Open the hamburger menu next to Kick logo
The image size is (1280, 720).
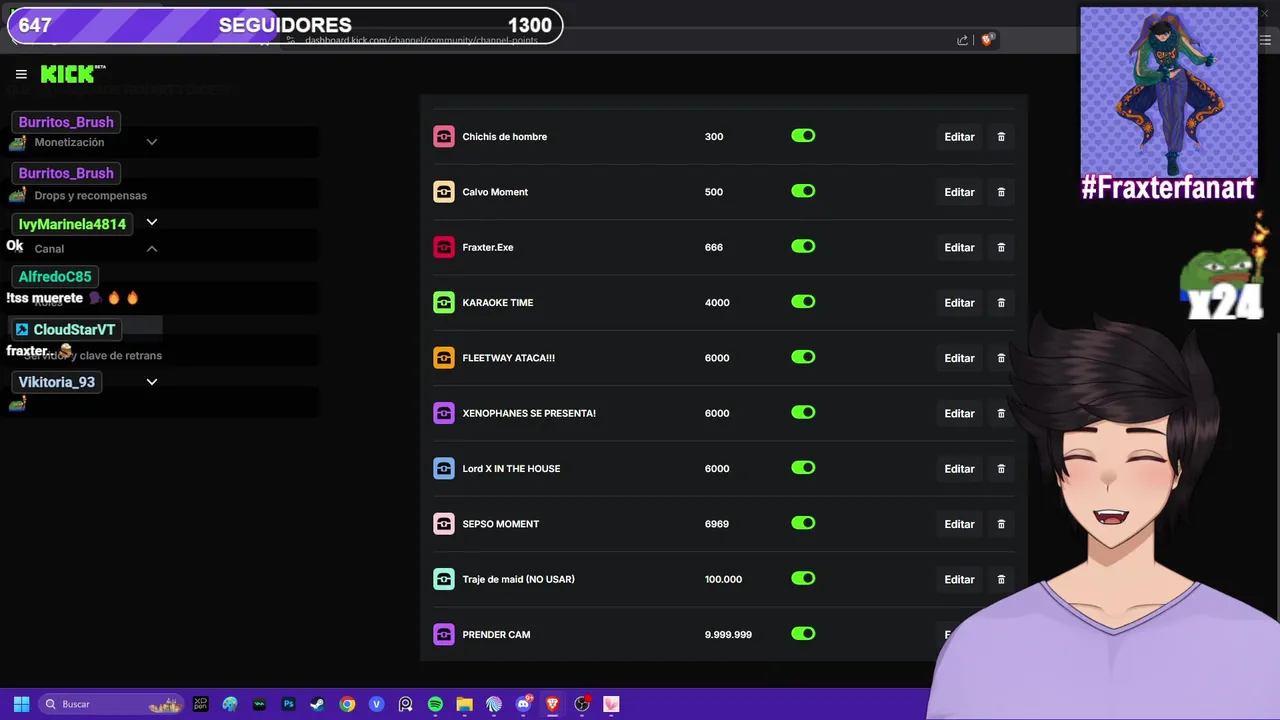[x=21, y=74]
